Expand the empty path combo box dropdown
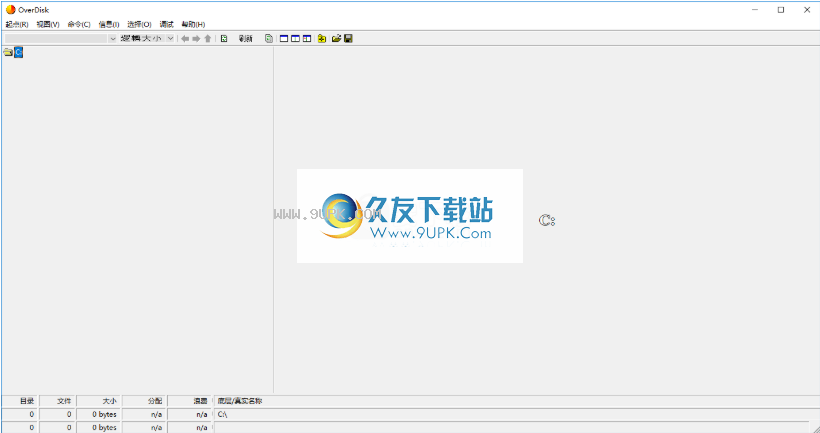The height and width of the screenshot is (433, 820). pos(112,39)
